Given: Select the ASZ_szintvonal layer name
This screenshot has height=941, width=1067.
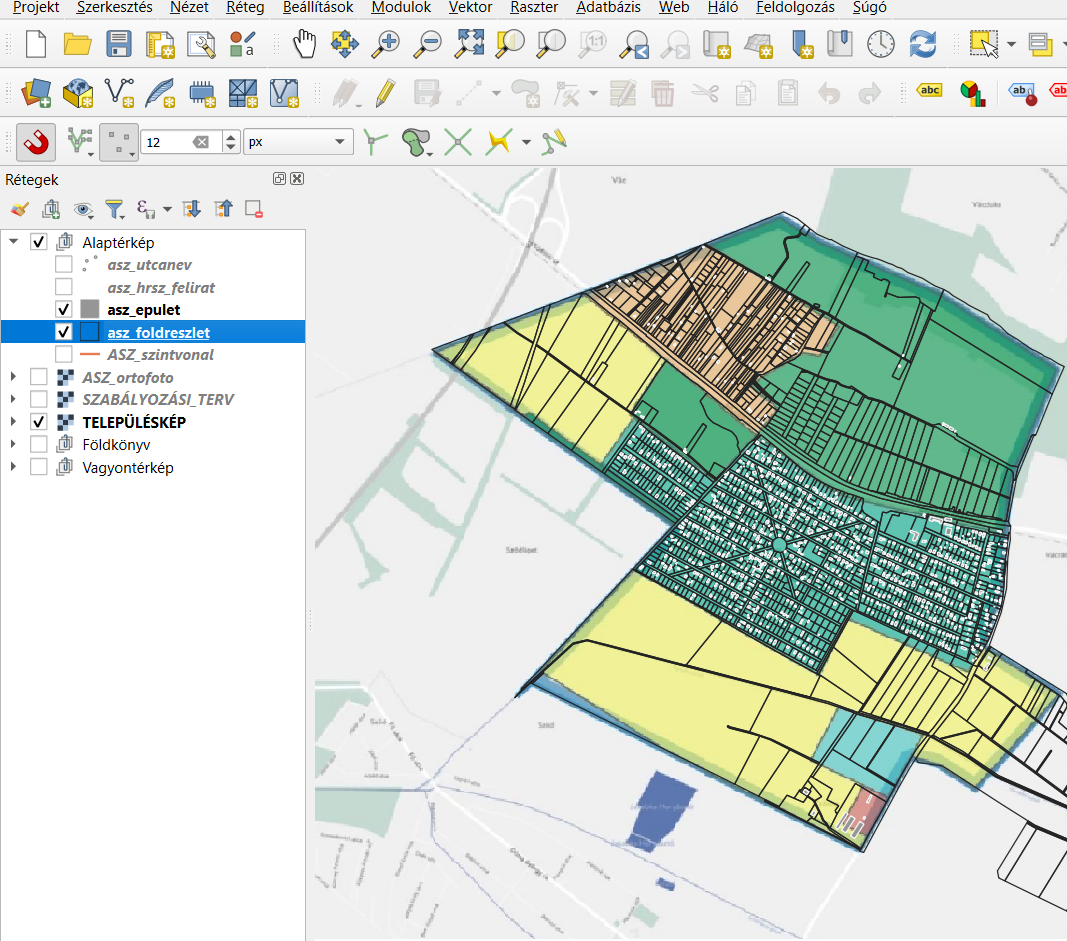Looking at the screenshot, I should pyautogui.click(x=160, y=355).
